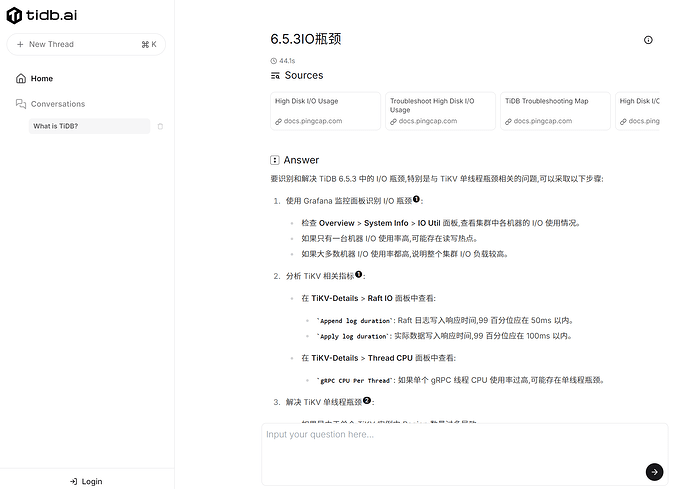This screenshot has height=489, width=690.
Task: Open the 'What is TiDB?' conversation
Action: coord(89,126)
